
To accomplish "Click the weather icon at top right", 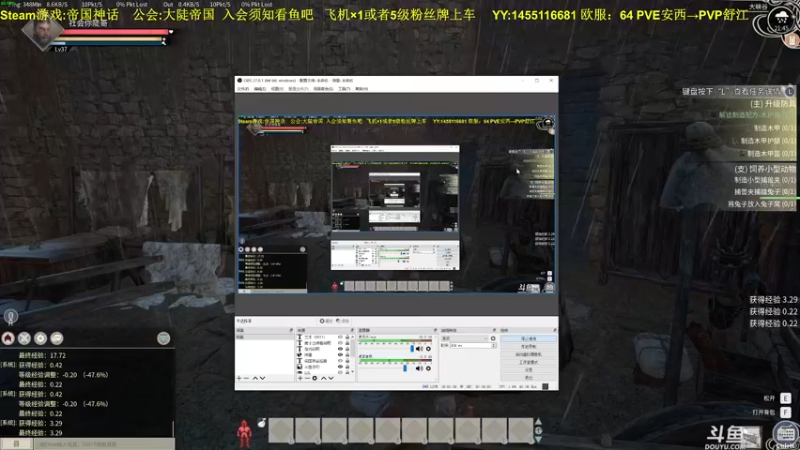I will click(x=781, y=16).
